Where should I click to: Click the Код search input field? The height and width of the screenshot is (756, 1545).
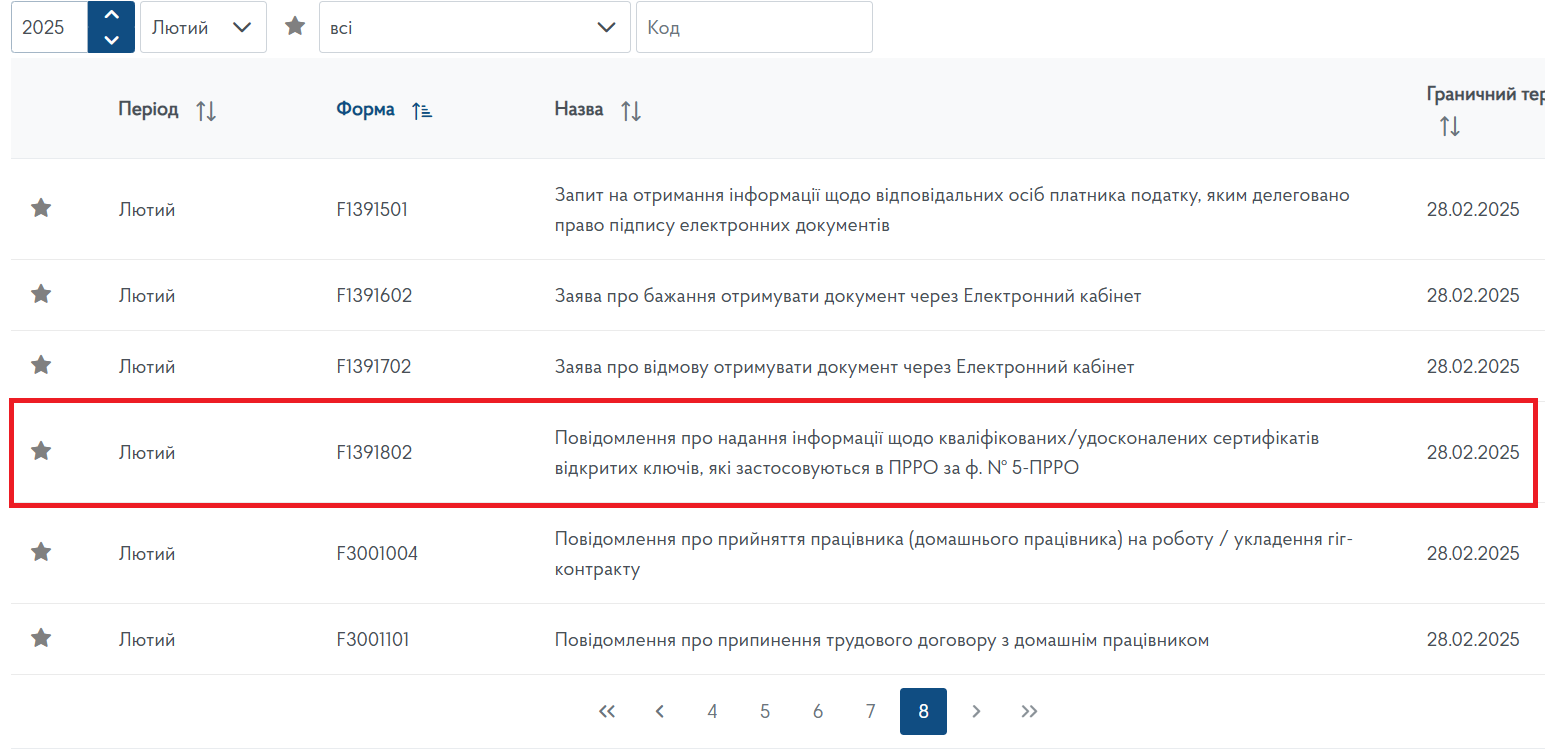(754, 27)
